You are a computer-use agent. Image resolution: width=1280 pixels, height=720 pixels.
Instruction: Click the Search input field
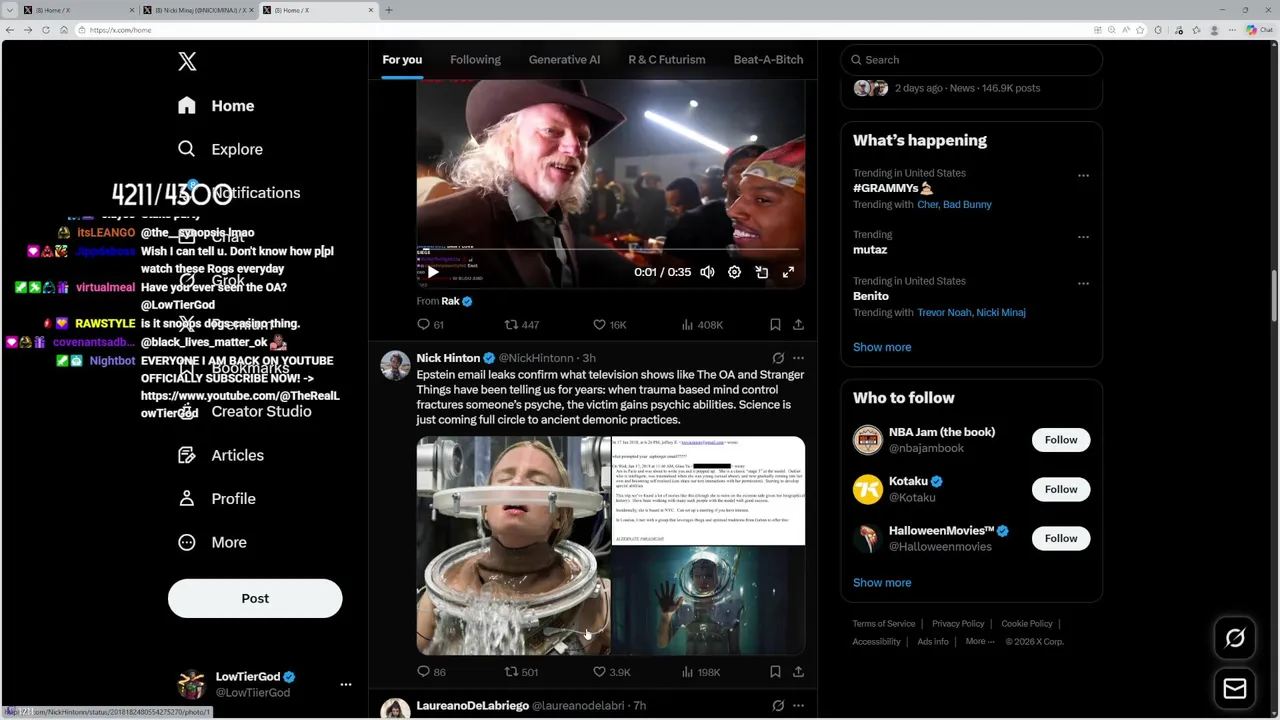tap(971, 60)
